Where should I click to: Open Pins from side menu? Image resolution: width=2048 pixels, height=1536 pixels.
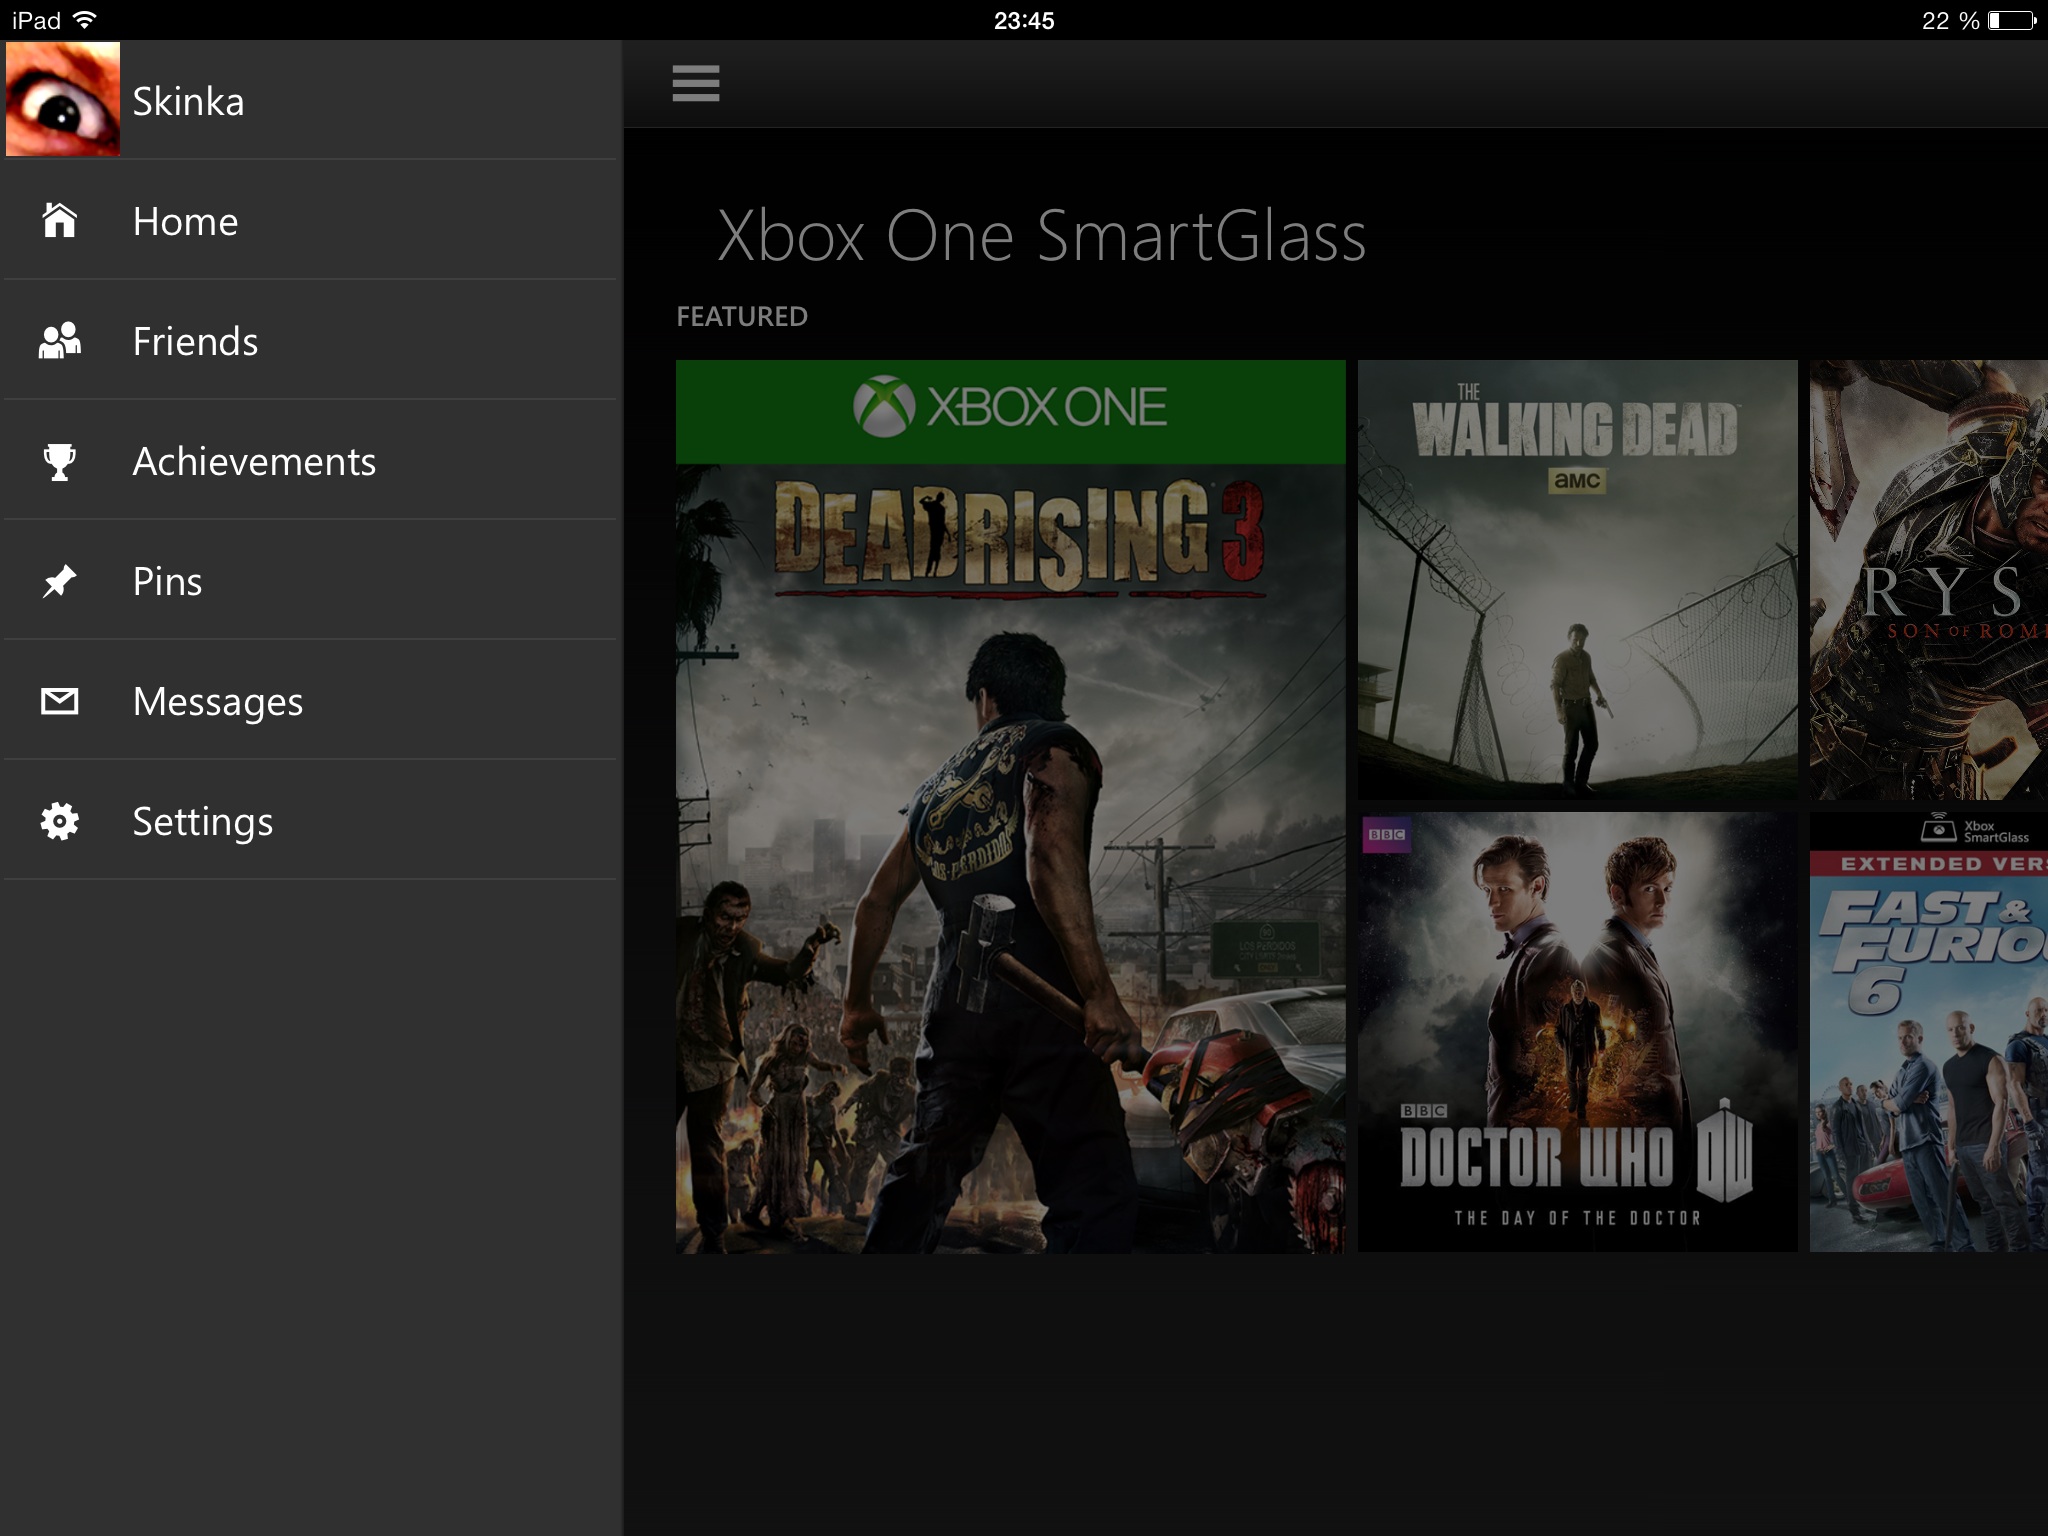pyautogui.click(x=310, y=580)
